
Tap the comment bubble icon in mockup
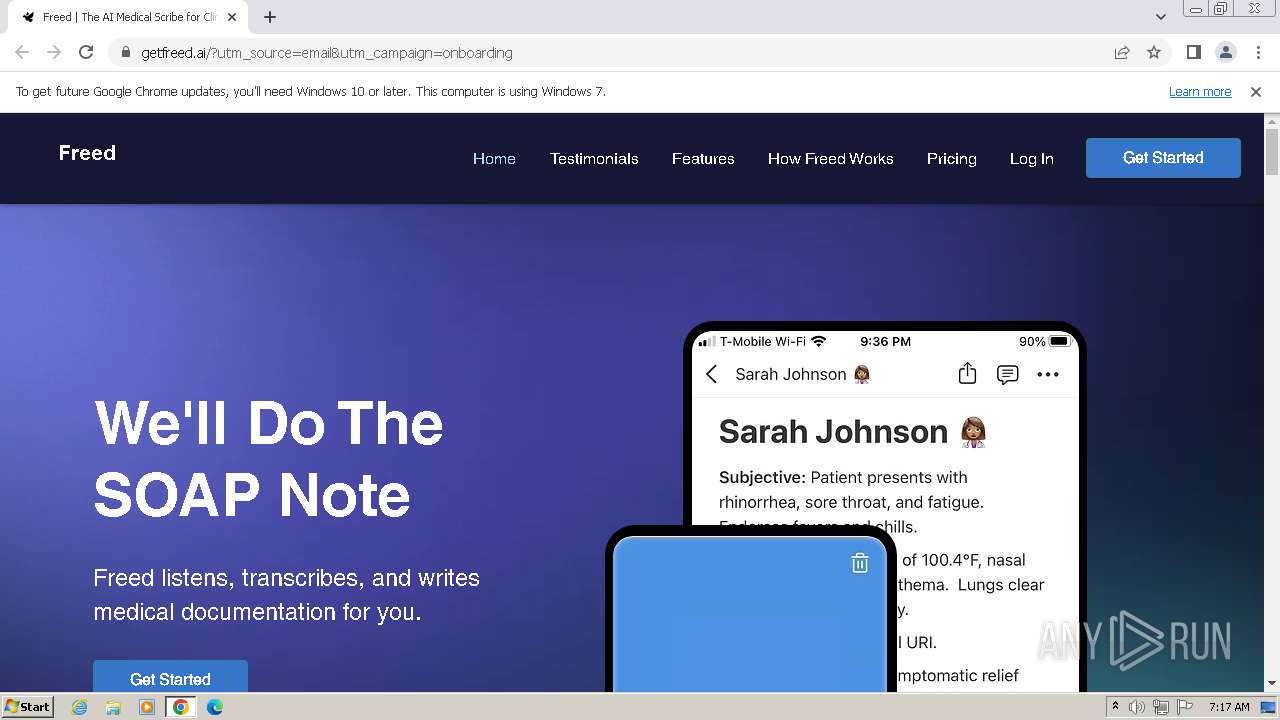coord(1007,374)
